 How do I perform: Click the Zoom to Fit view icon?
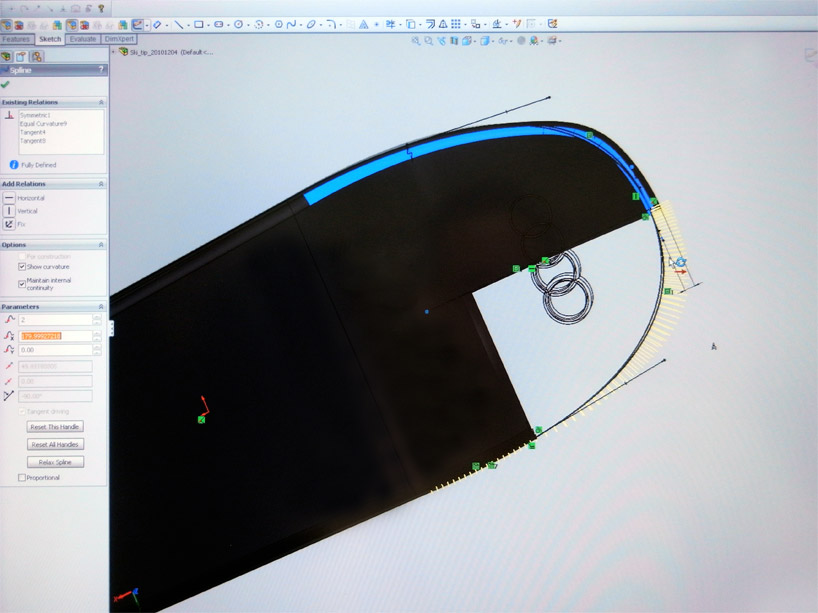[417, 41]
